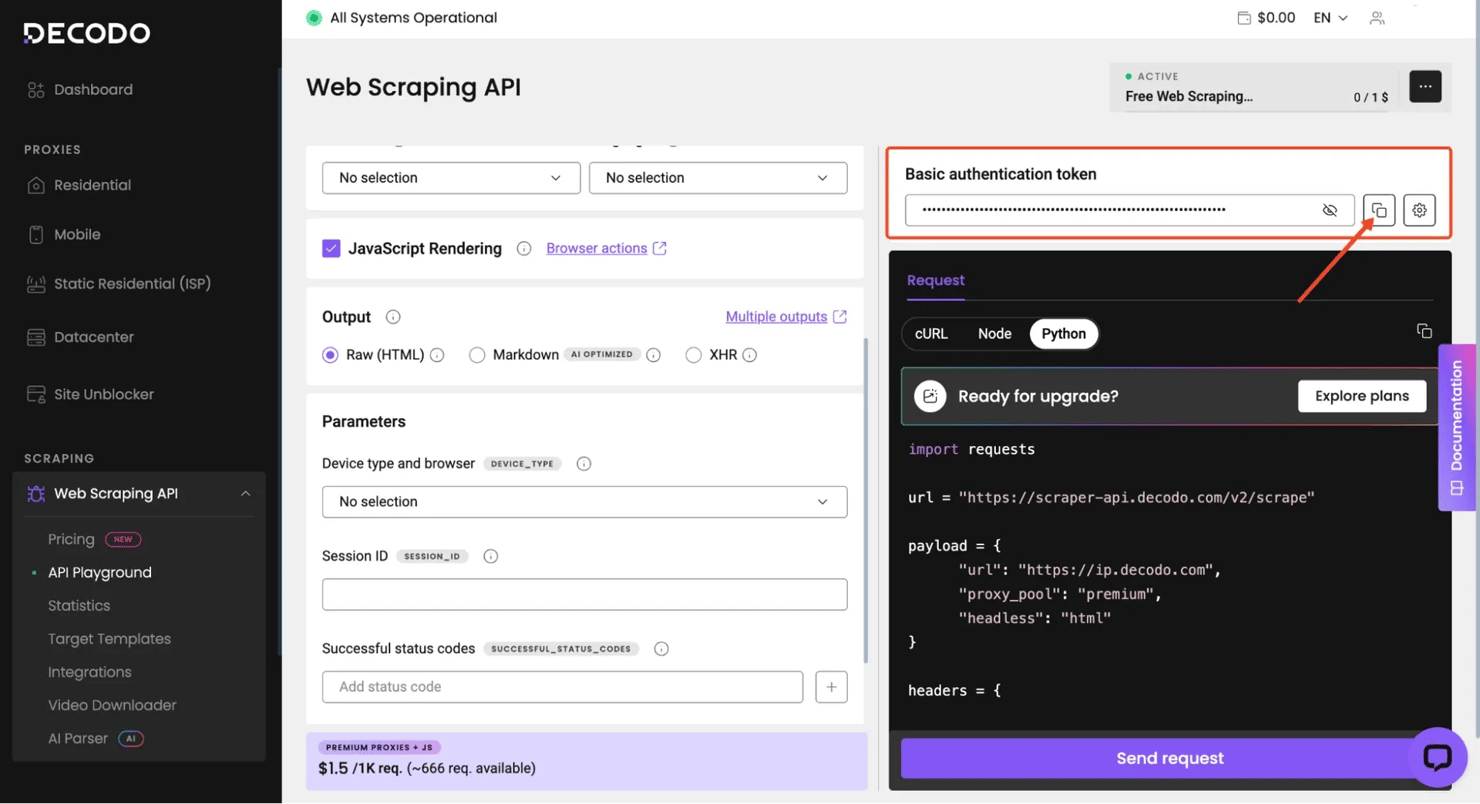1480x804 pixels.
Task: Select API Playground submenu item
Action: (x=100, y=572)
